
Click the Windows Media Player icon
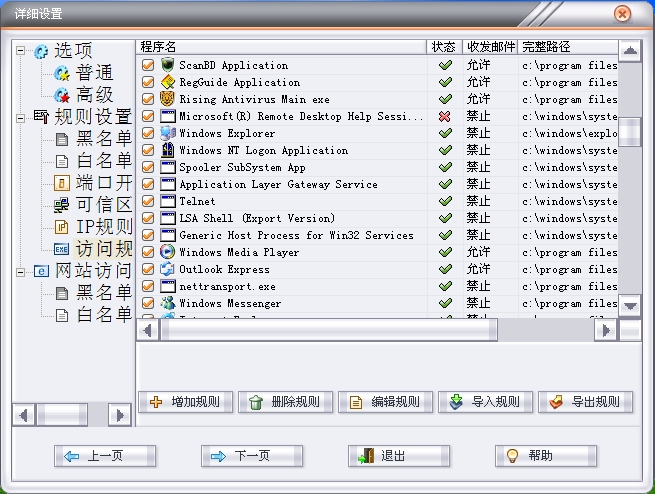pos(168,252)
